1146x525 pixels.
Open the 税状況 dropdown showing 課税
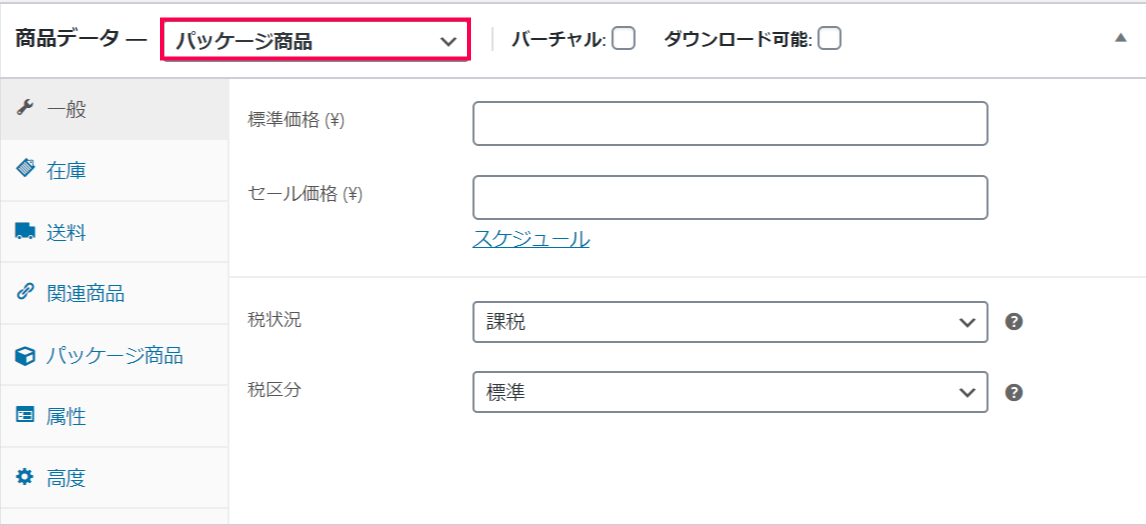(x=730, y=322)
